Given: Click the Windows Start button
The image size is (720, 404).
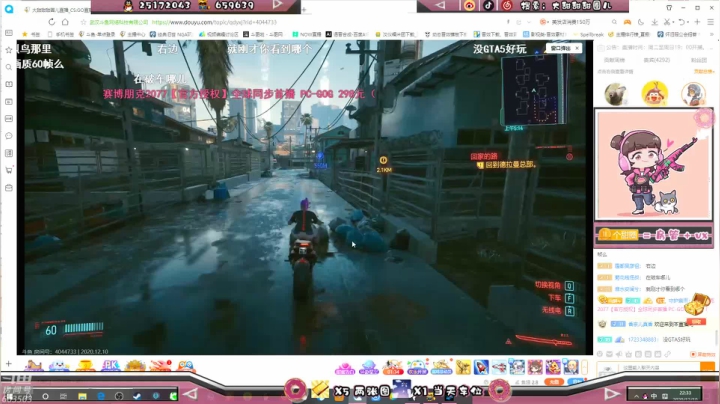Looking at the screenshot, I should 10,395.
